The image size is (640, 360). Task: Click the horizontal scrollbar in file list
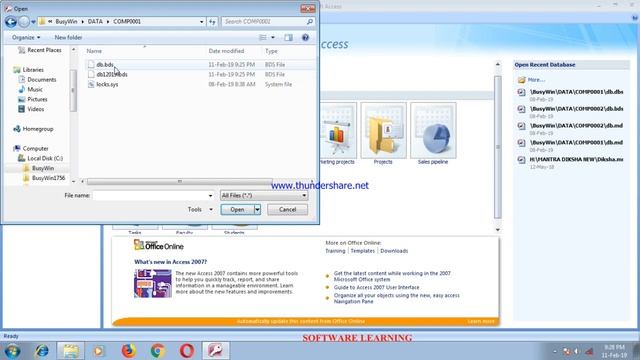tap(180, 181)
